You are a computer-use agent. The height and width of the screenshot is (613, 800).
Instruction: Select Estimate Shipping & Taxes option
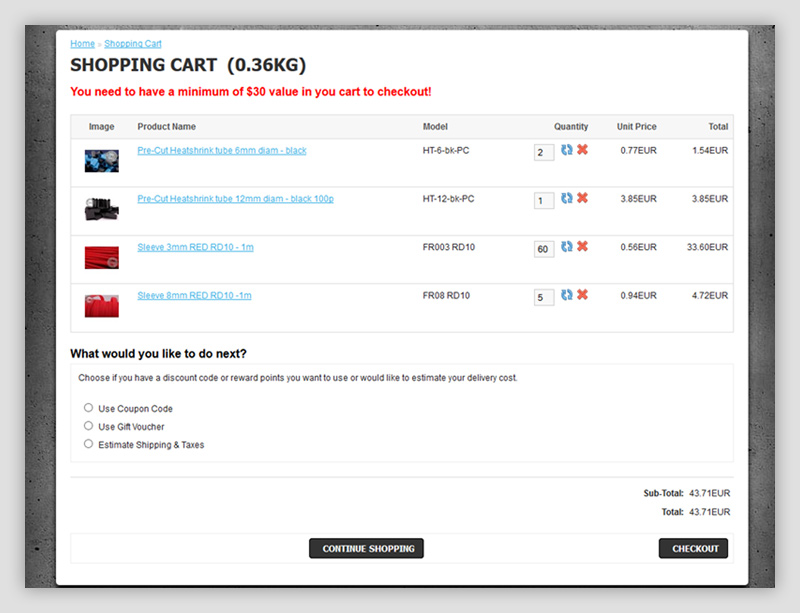(89, 444)
